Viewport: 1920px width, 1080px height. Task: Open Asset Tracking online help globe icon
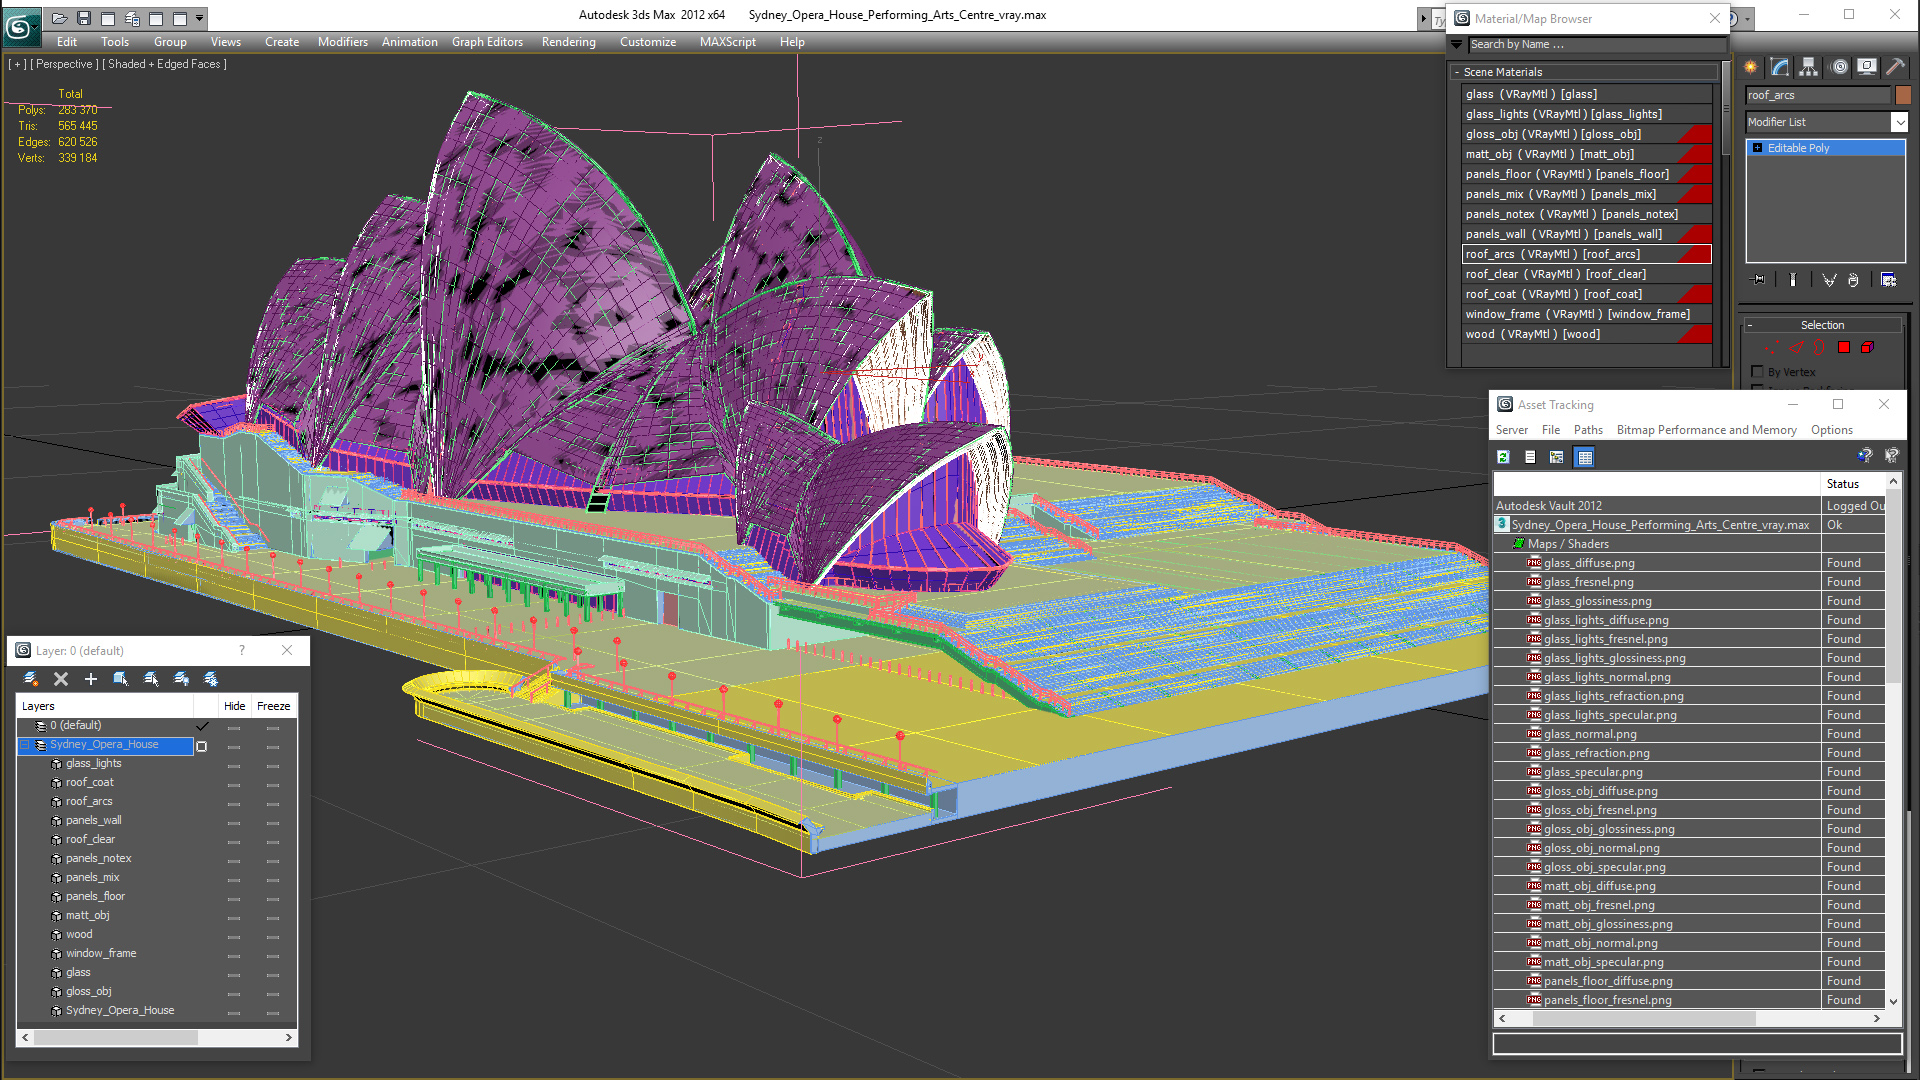[1865, 456]
